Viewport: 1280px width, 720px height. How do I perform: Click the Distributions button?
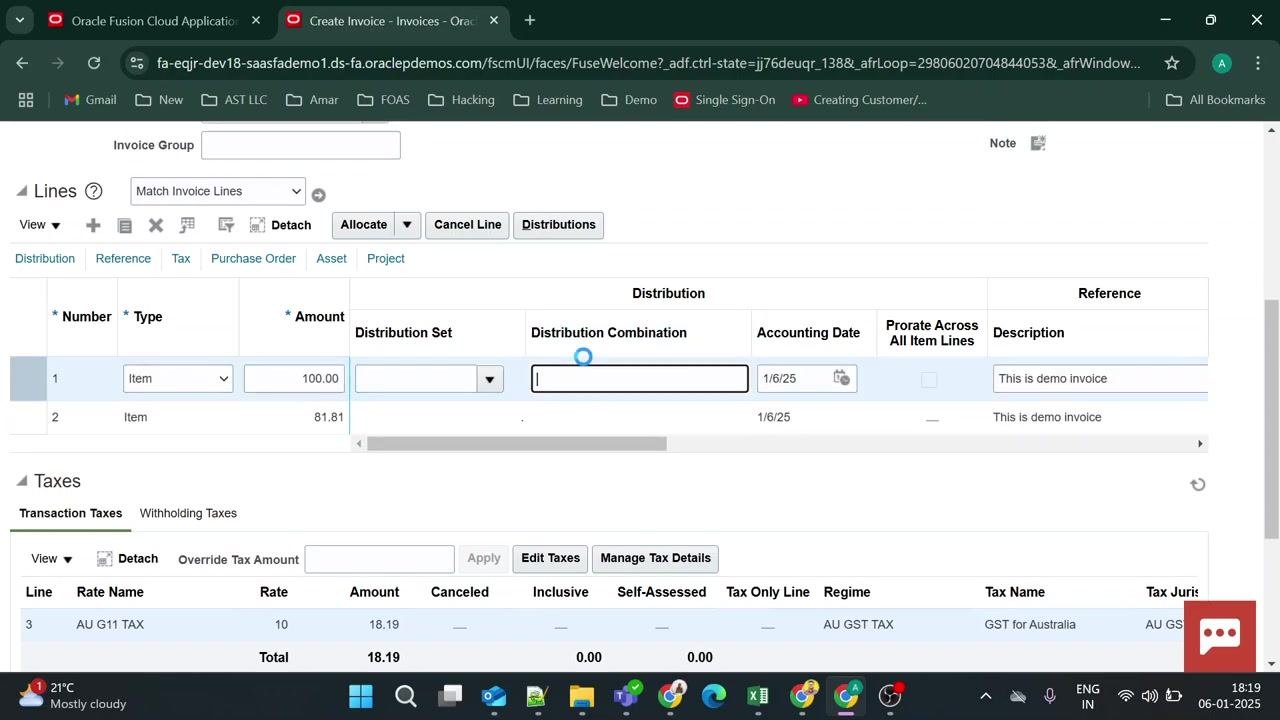tap(559, 225)
